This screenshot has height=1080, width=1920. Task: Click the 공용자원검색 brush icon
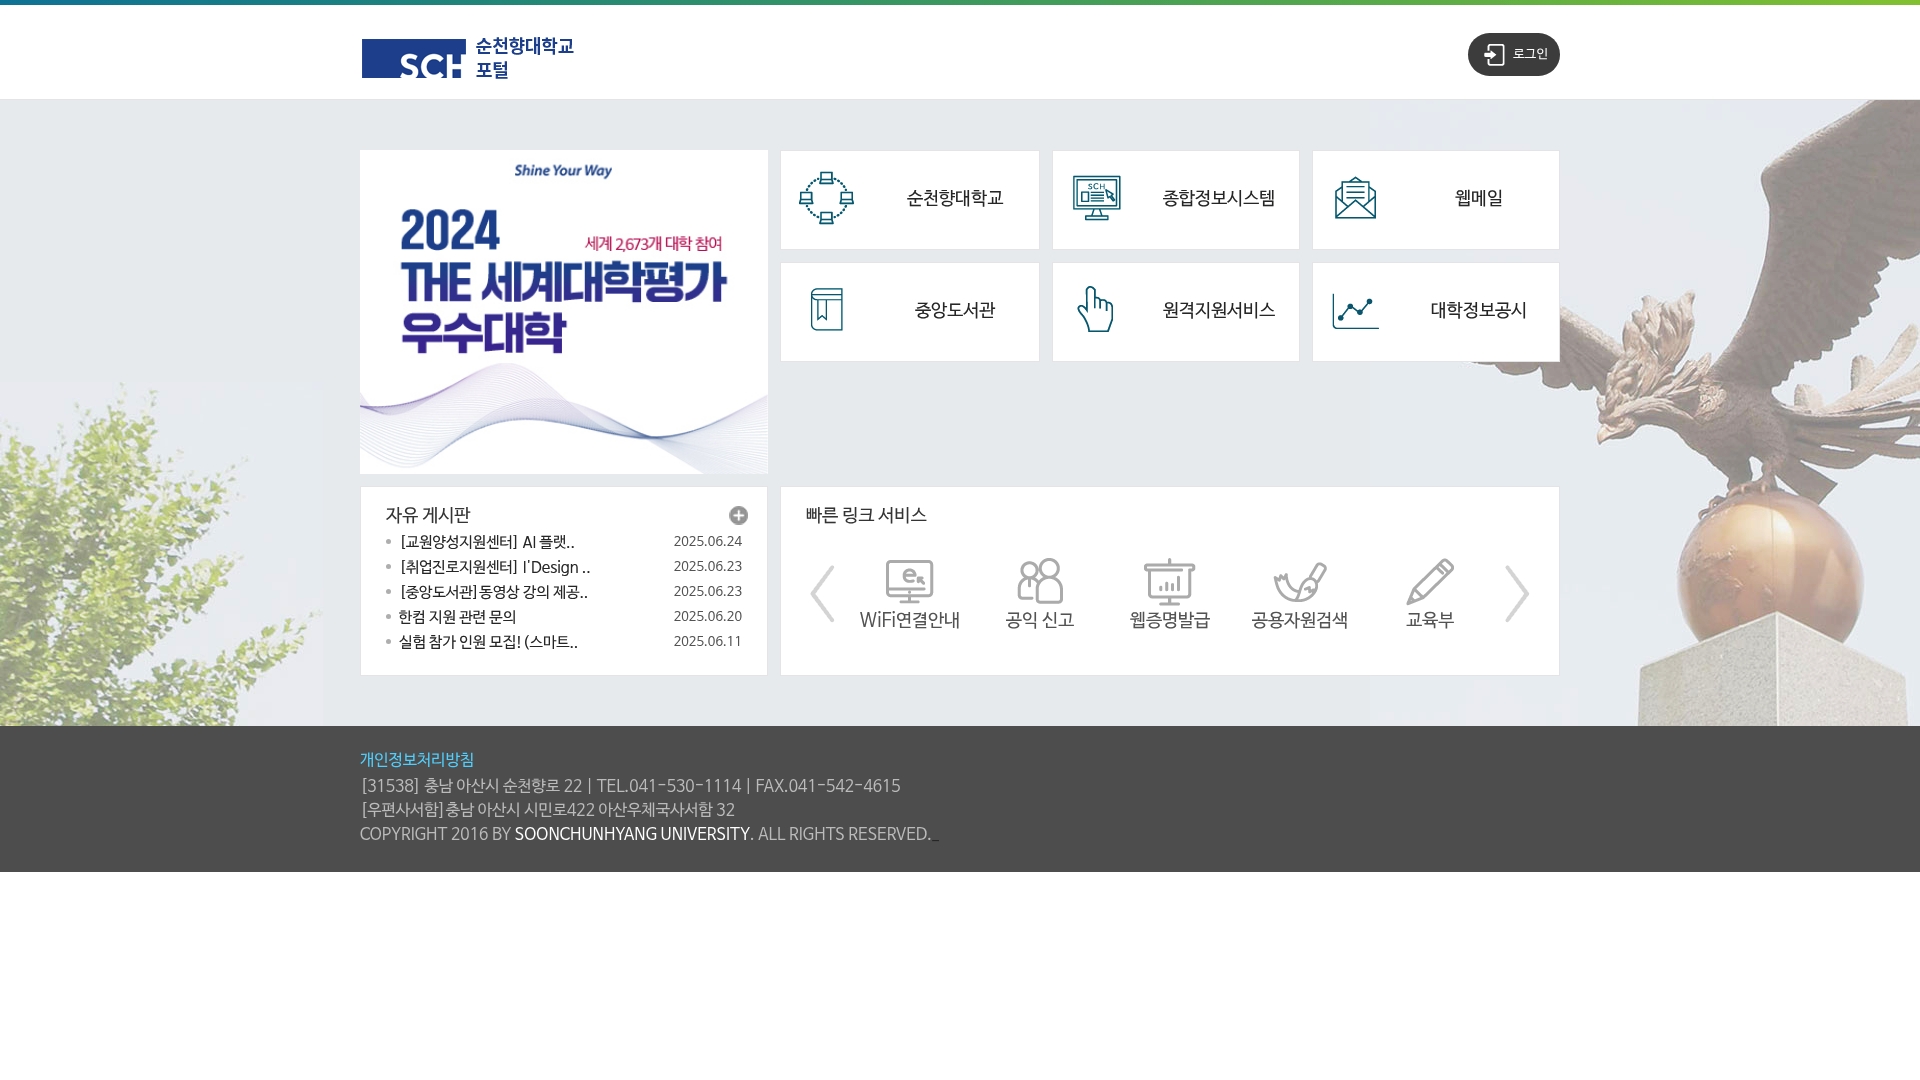(1300, 582)
